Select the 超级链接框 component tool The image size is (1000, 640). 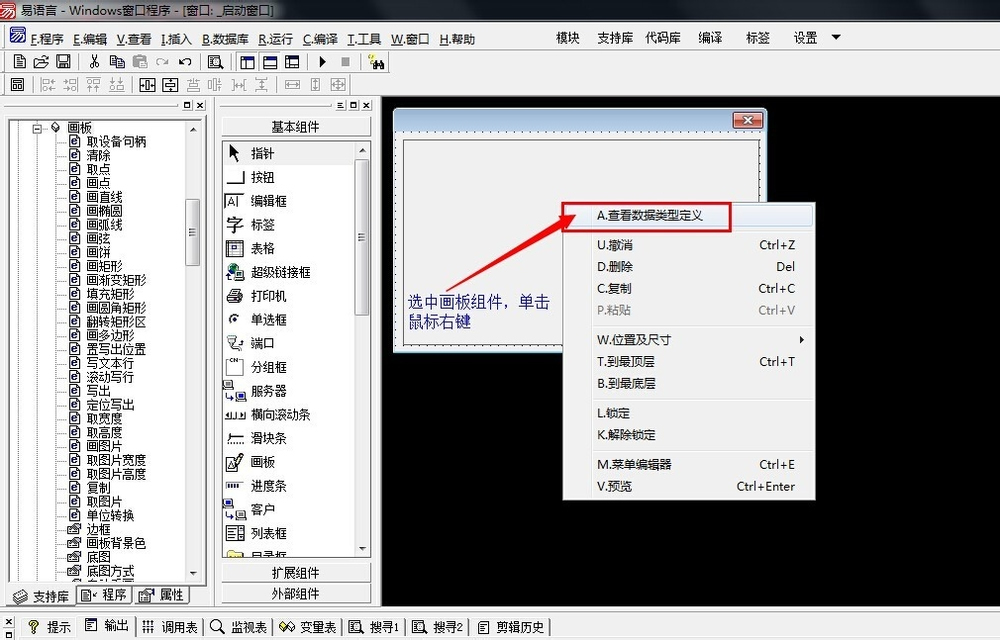click(280, 272)
